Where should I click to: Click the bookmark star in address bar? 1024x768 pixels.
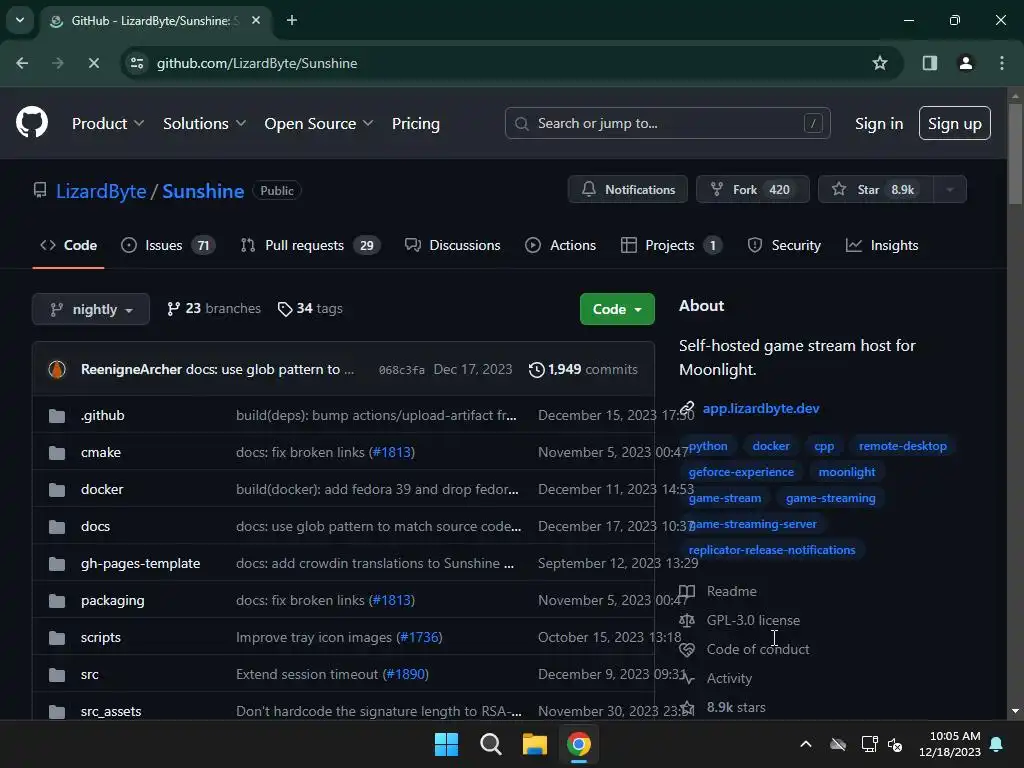[880, 63]
